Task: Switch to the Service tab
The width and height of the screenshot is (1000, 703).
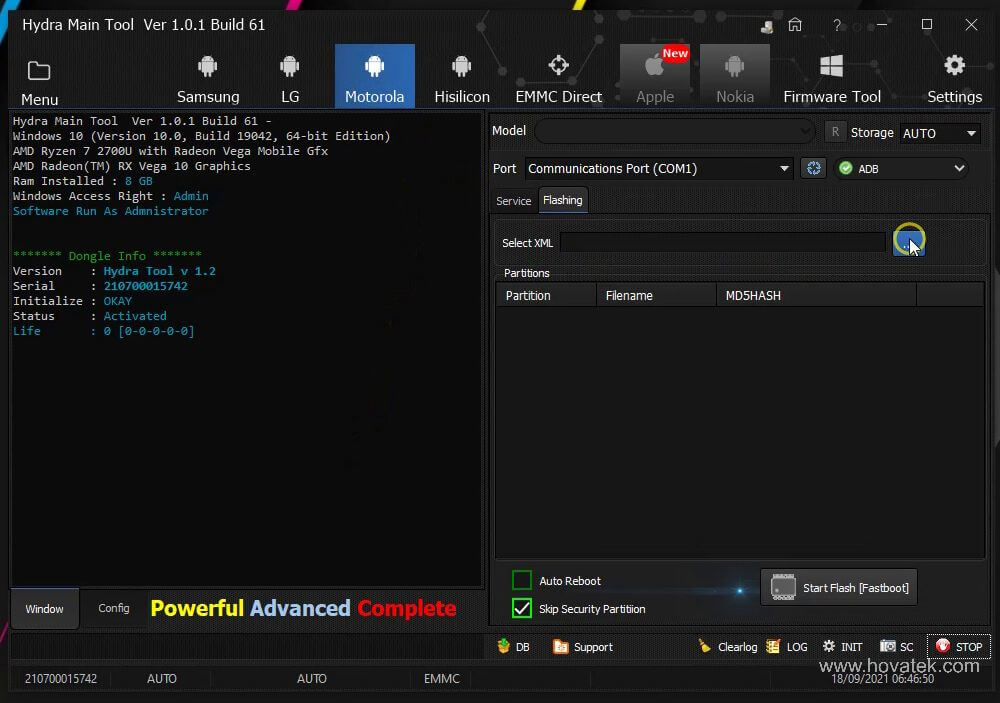Action: 513,200
